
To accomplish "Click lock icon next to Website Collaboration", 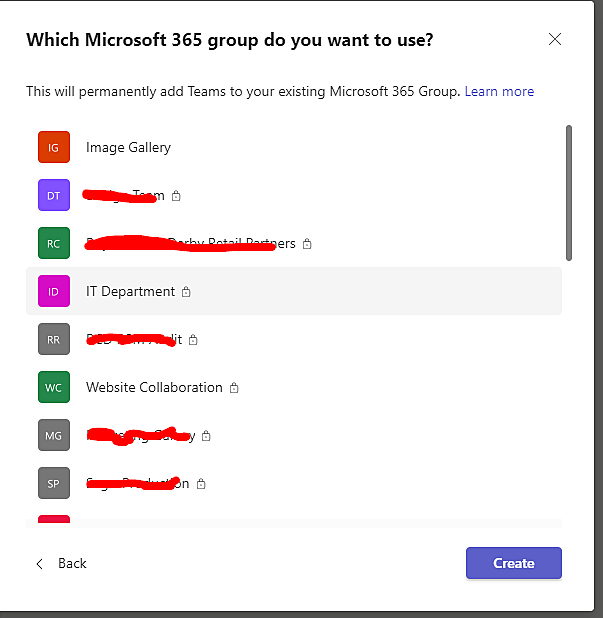I will (x=234, y=388).
